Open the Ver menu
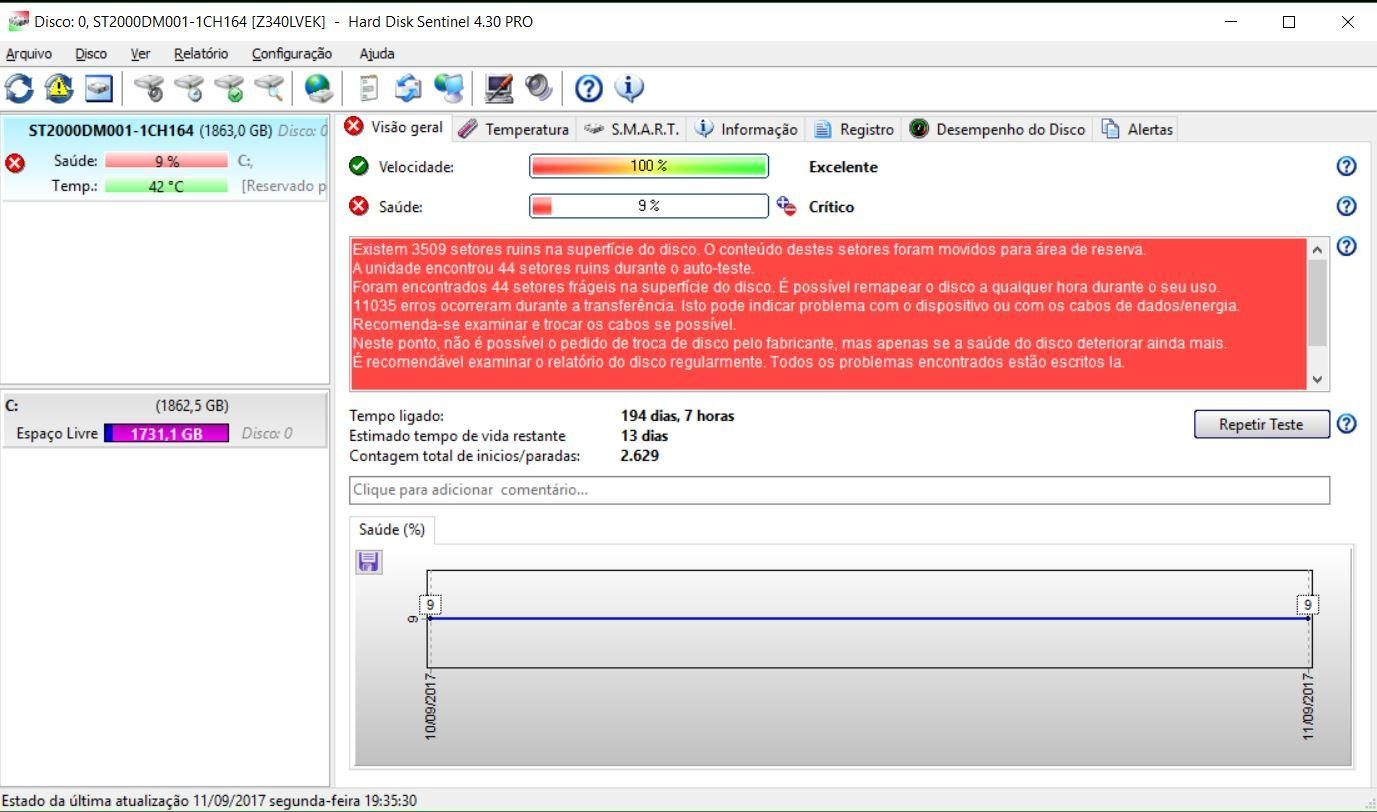Viewport: 1377px width, 812px height. [140, 54]
